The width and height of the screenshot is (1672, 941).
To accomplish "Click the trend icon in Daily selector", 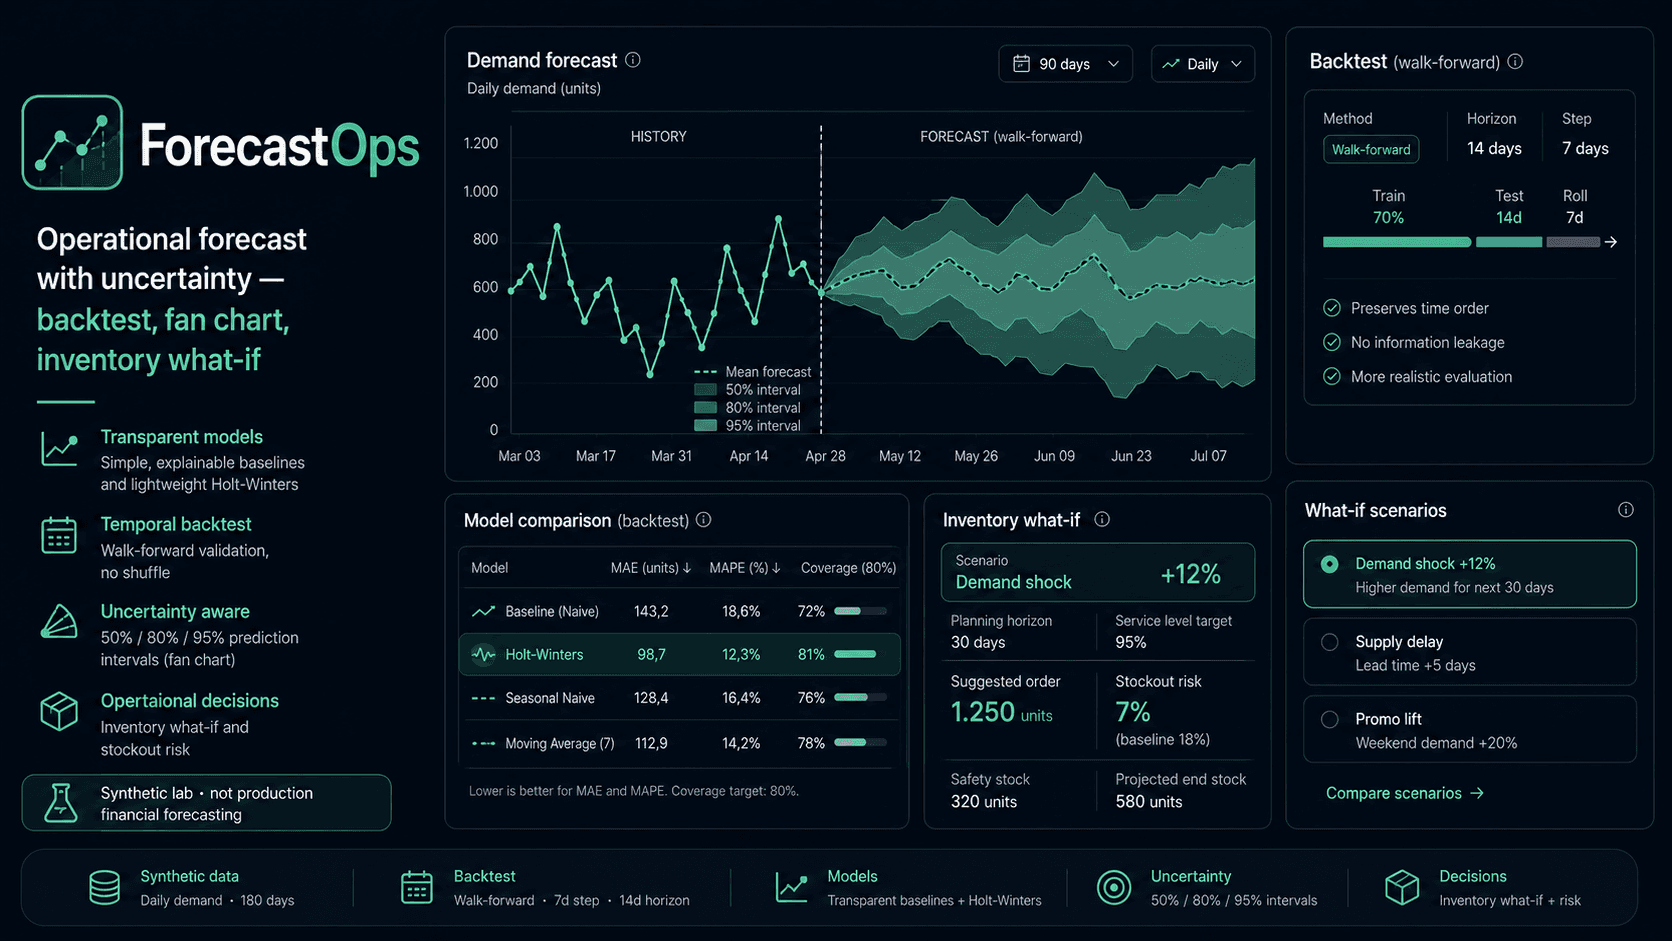I will pyautogui.click(x=1171, y=64).
